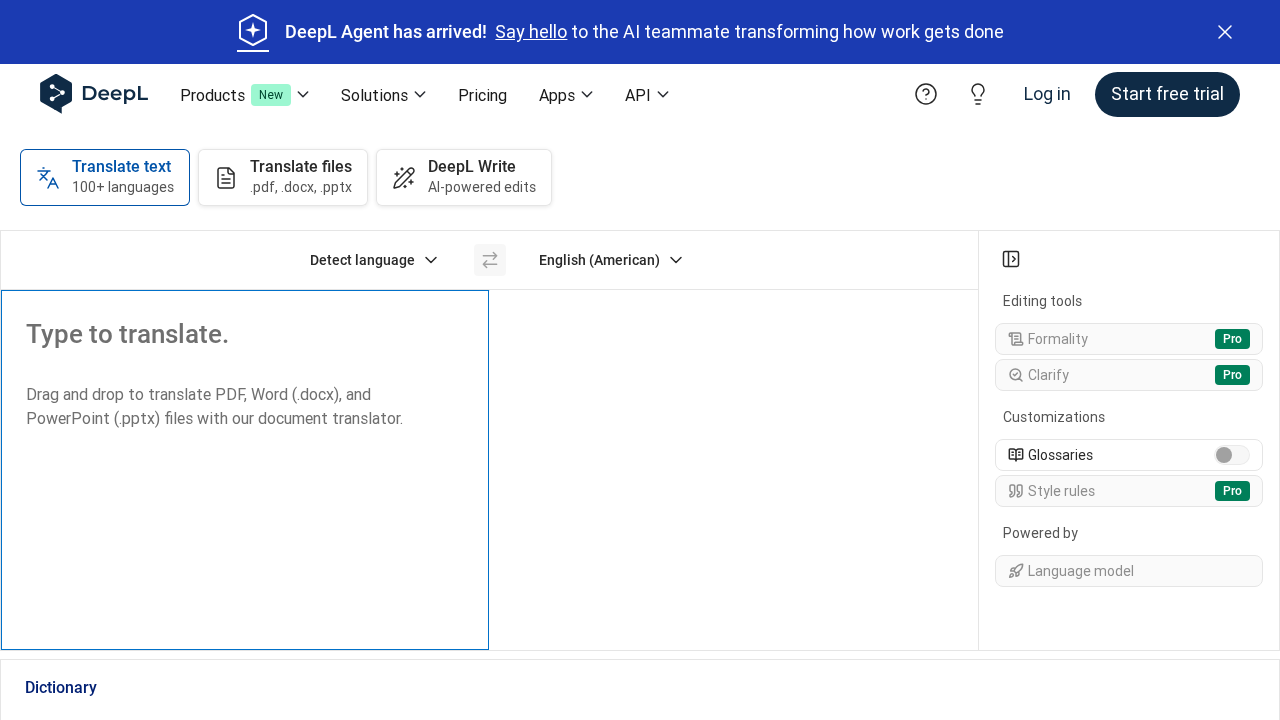This screenshot has width=1280, height=720.
Task: Click the Start free trial button
Action: pos(1167,94)
